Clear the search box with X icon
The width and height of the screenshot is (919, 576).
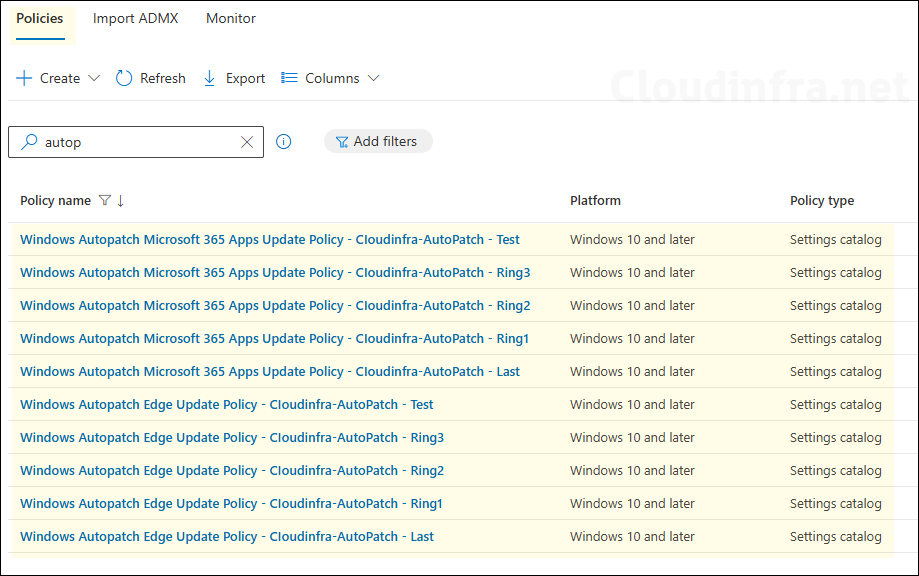click(x=247, y=142)
